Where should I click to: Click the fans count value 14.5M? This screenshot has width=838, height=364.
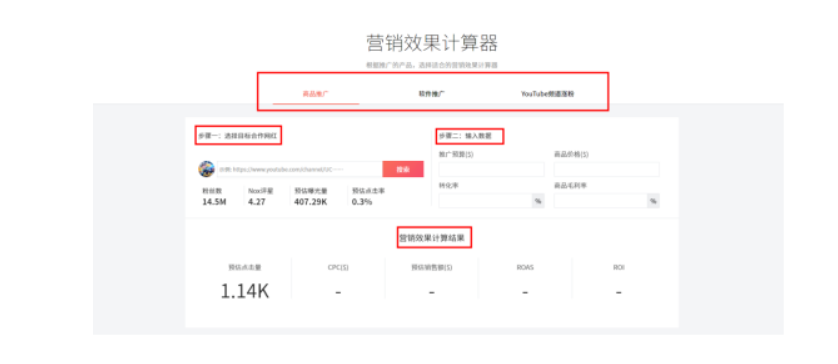click(x=214, y=202)
